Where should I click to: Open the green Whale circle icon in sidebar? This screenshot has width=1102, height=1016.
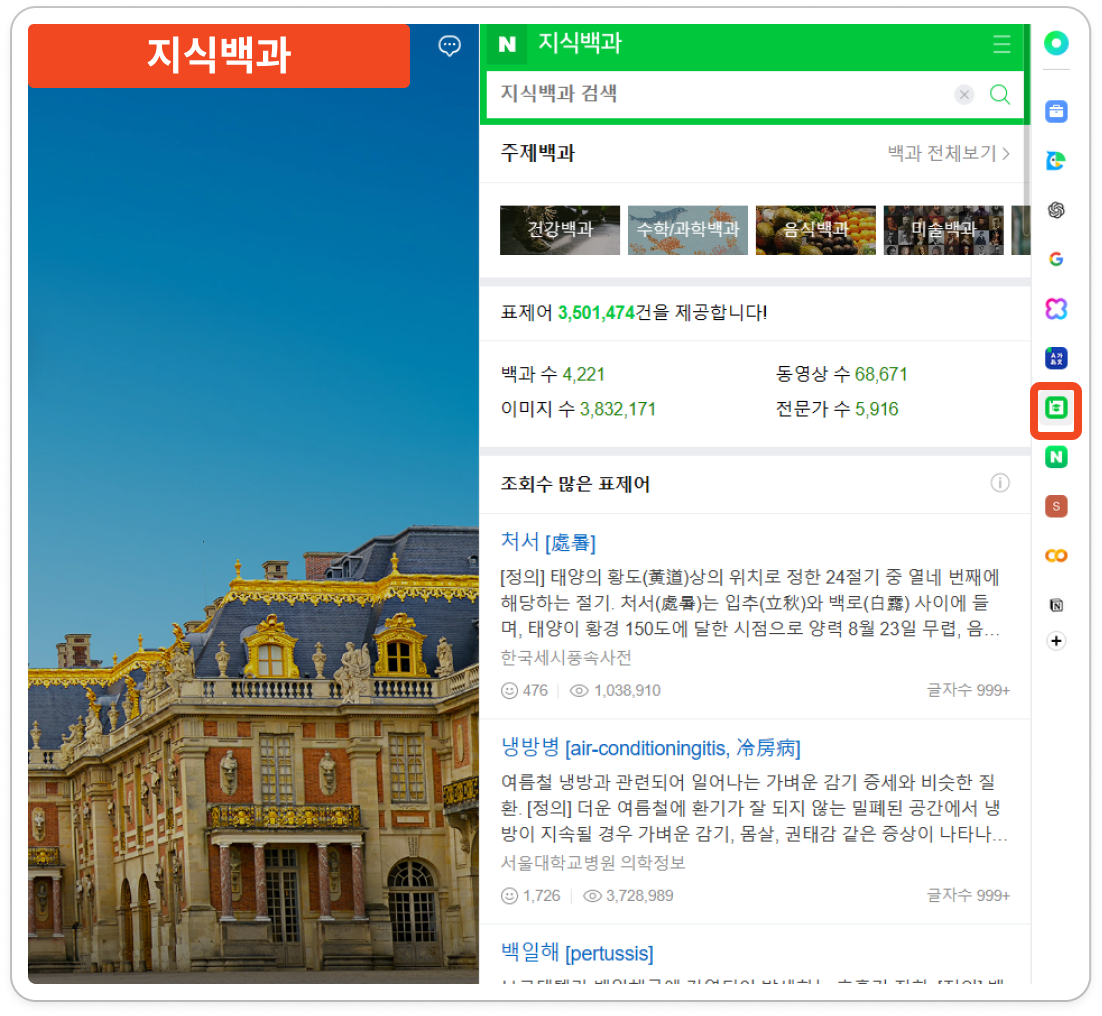tap(1056, 44)
